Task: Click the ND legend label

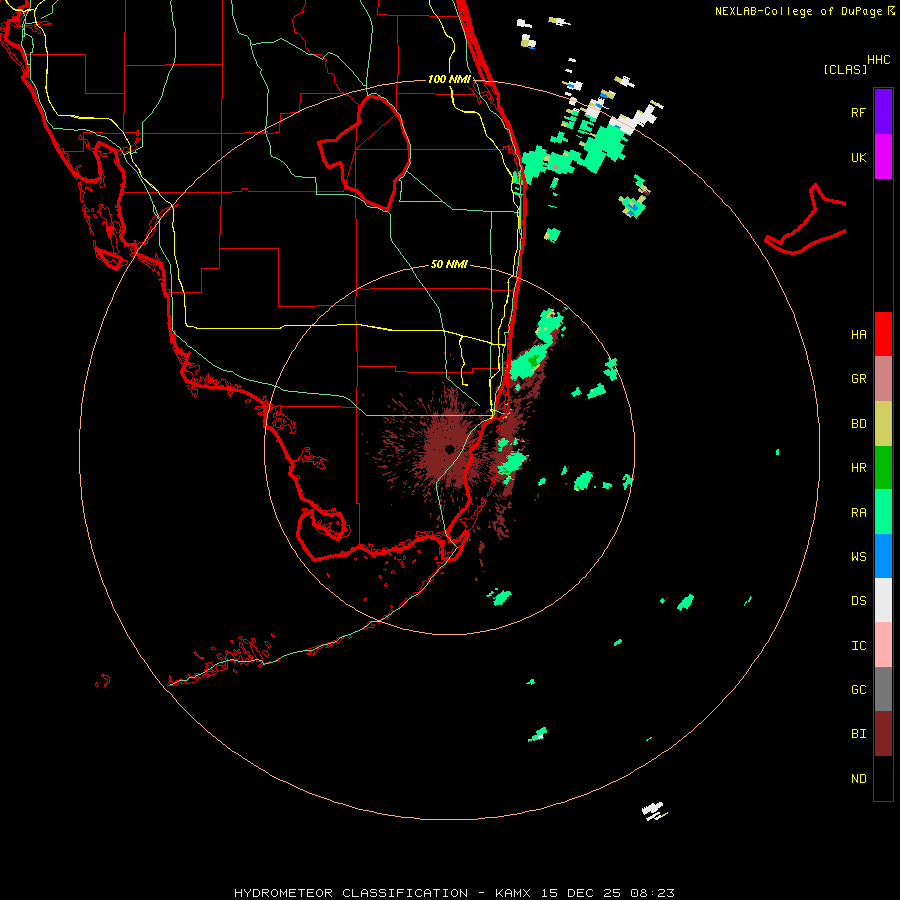Action: coord(858,779)
